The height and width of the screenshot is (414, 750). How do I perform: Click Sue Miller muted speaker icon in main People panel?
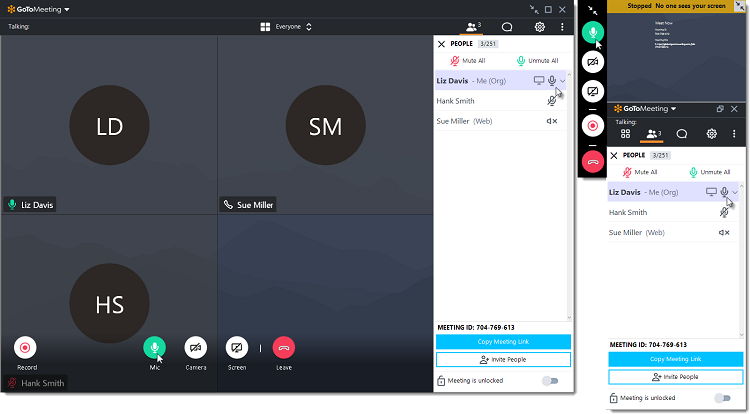pos(551,121)
